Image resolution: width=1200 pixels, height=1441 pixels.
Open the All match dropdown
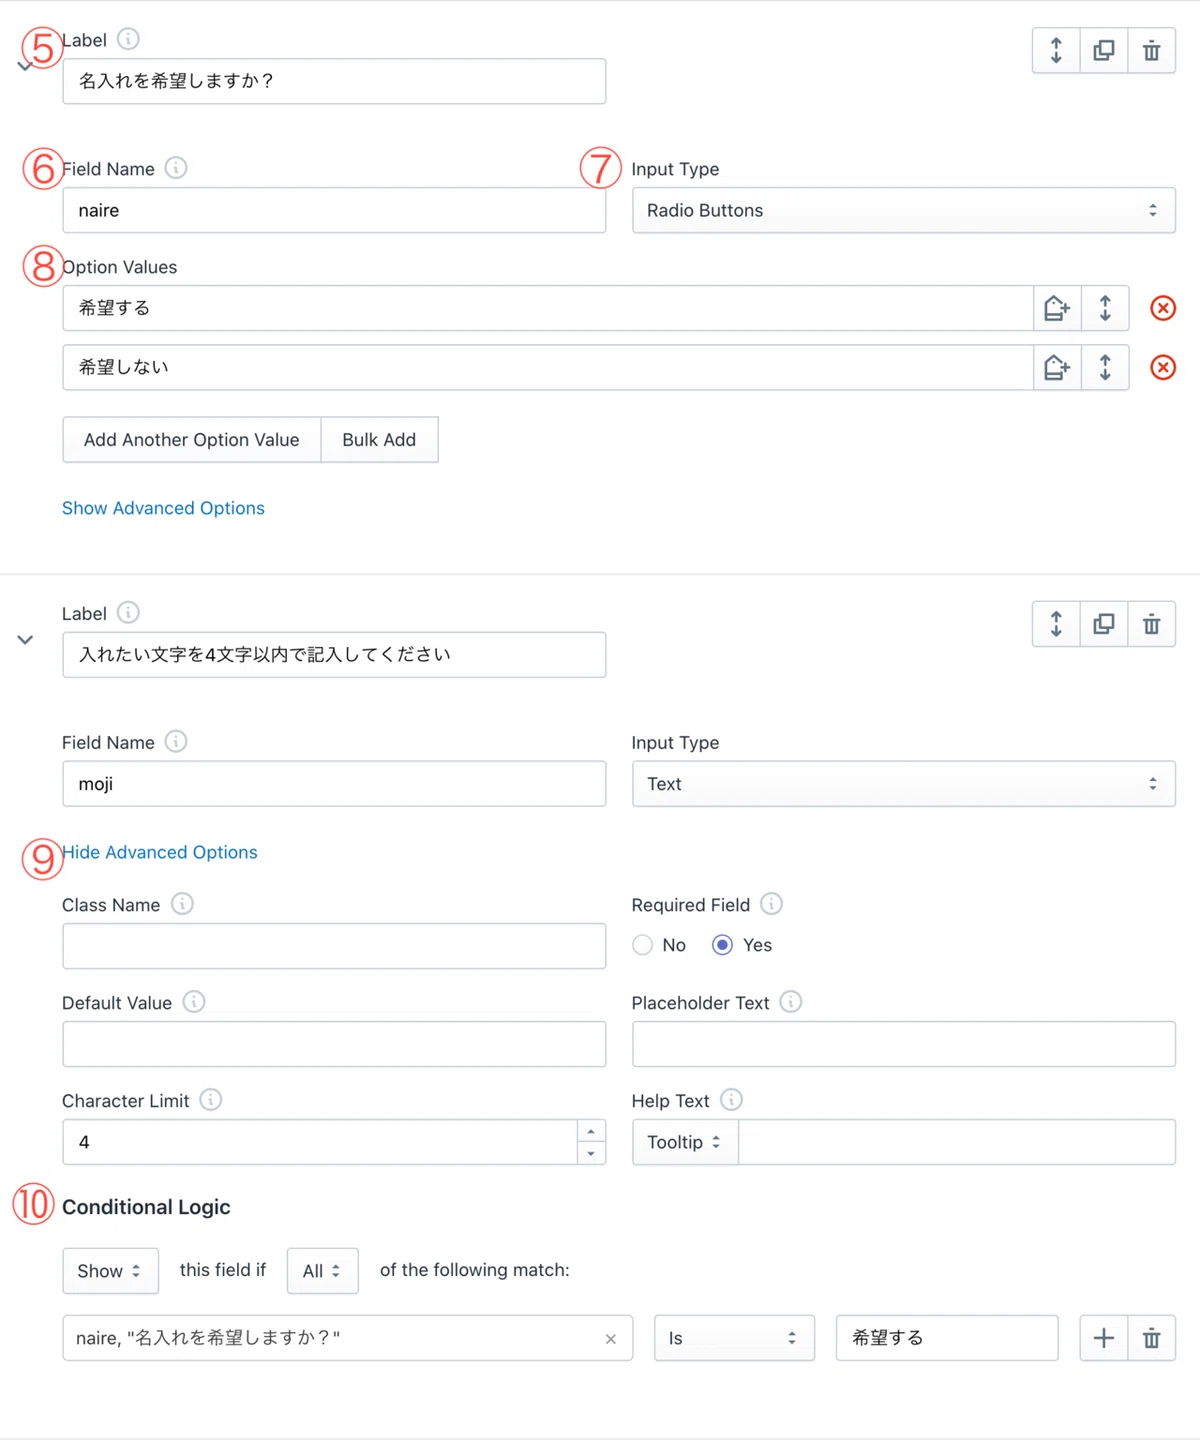(322, 1271)
